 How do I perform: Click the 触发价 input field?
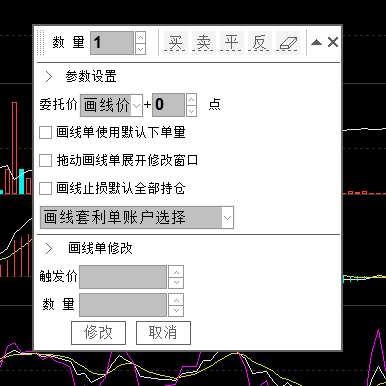point(123,277)
